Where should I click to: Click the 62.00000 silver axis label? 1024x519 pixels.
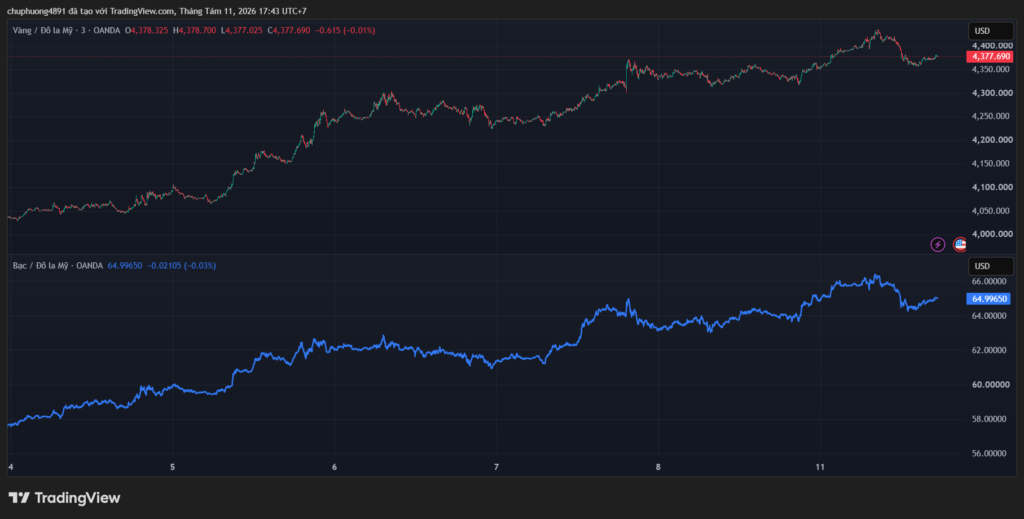[989, 351]
